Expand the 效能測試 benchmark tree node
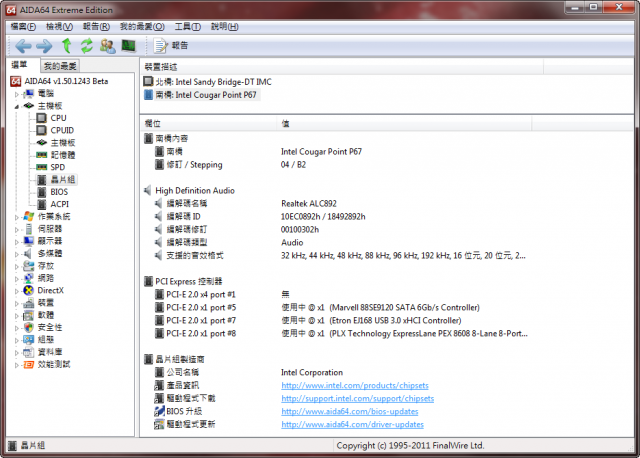This screenshot has width=640, height=458. coord(16,364)
